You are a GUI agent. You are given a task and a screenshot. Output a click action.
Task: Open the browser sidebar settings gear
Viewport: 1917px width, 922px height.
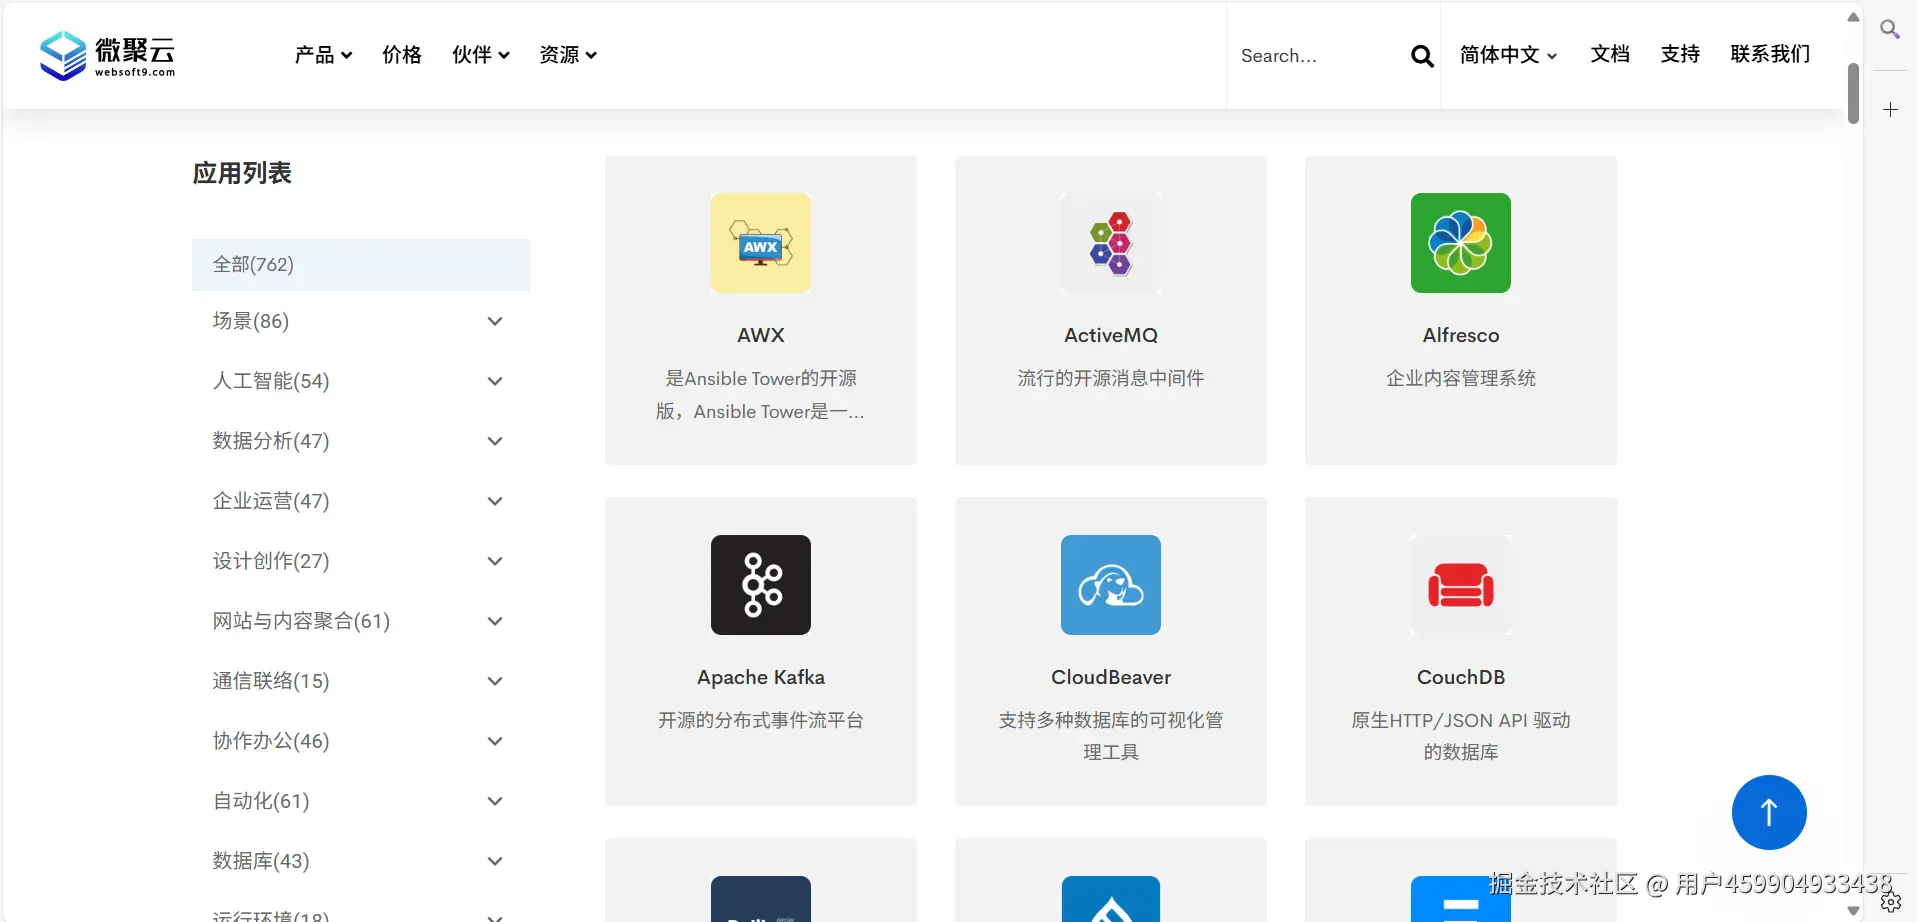click(1890, 902)
